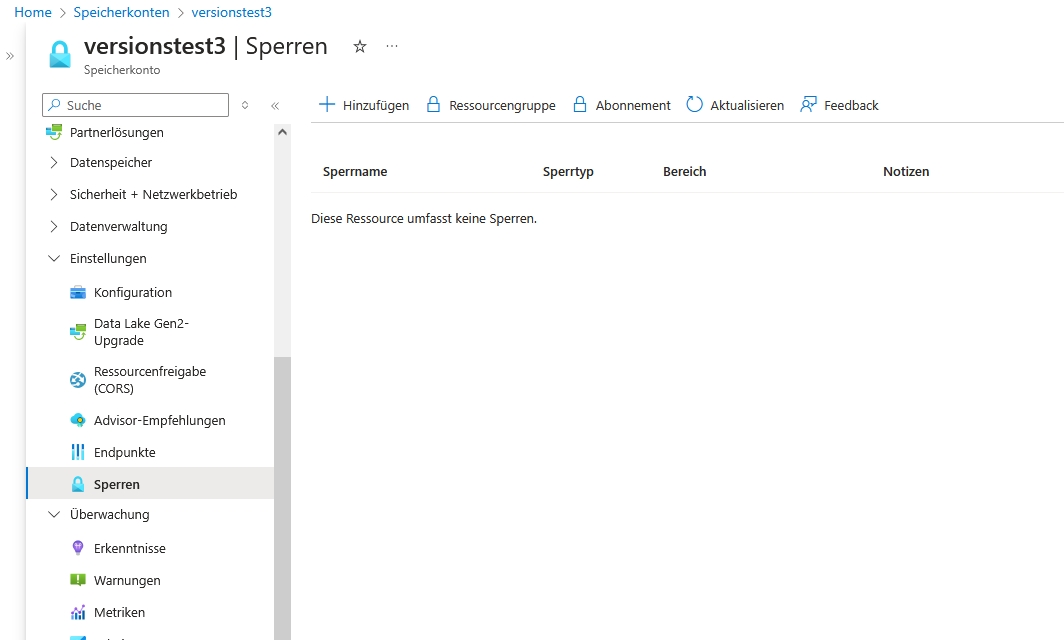
Task: Click the Erkenntnisse lightbulb icon
Action: [x=78, y=549]
